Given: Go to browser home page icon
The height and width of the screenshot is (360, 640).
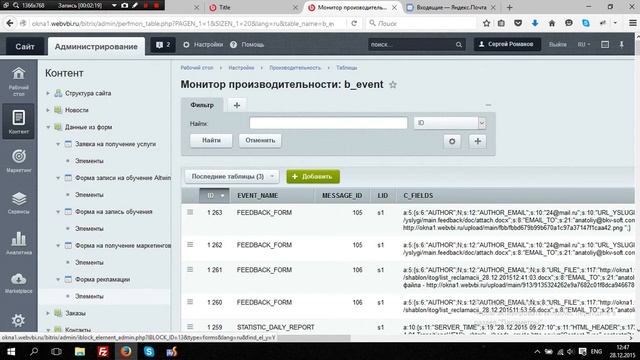Looking at the screenshot, I should pyautogui.click(x=552, y=23).
